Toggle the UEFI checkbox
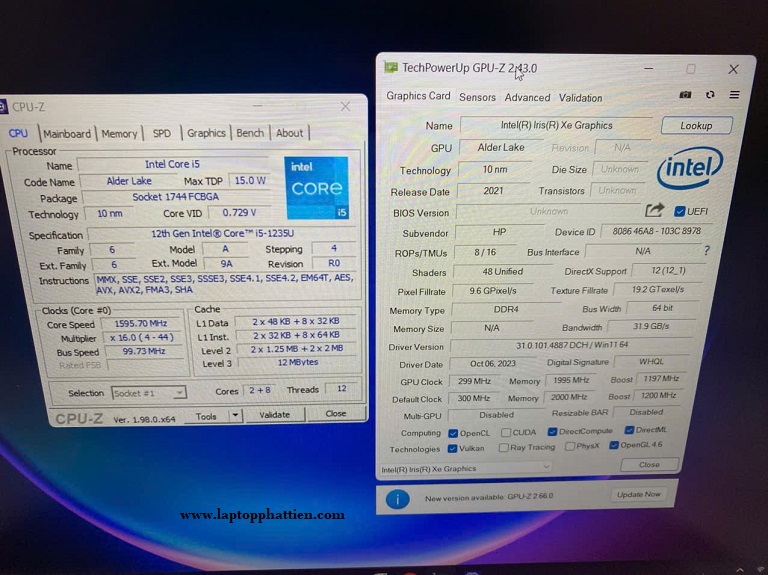Screen dimensions: 768x575 click(x=679, y=211)
